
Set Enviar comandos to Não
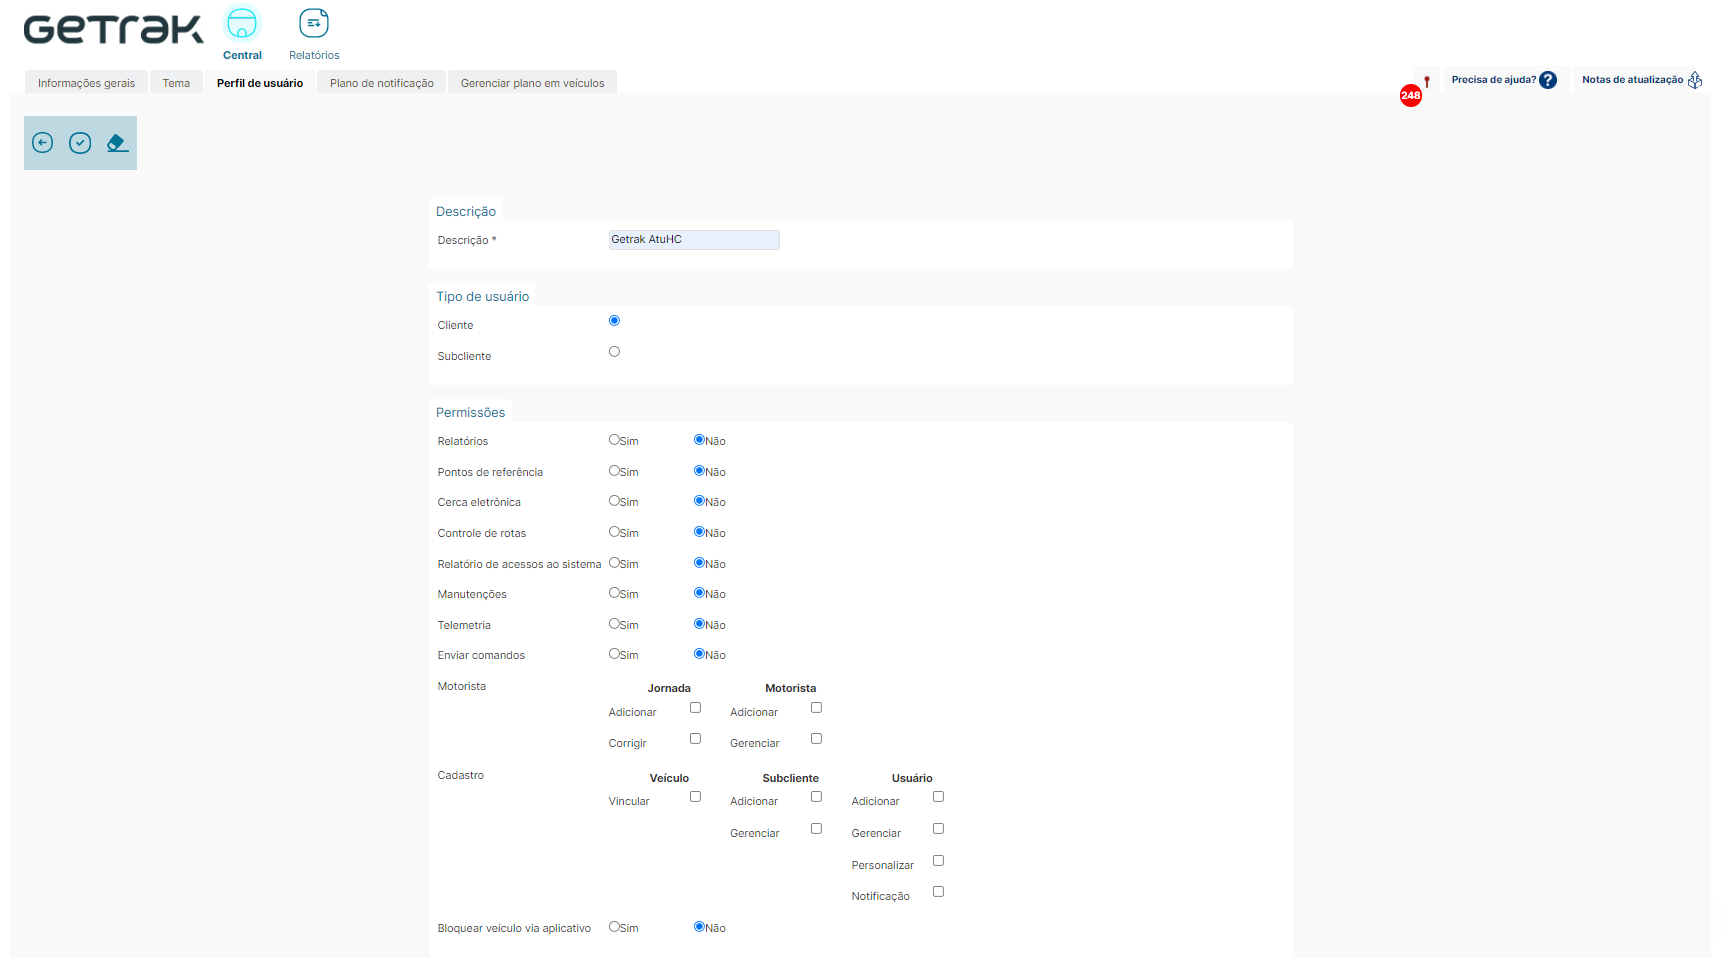point(699,654)
